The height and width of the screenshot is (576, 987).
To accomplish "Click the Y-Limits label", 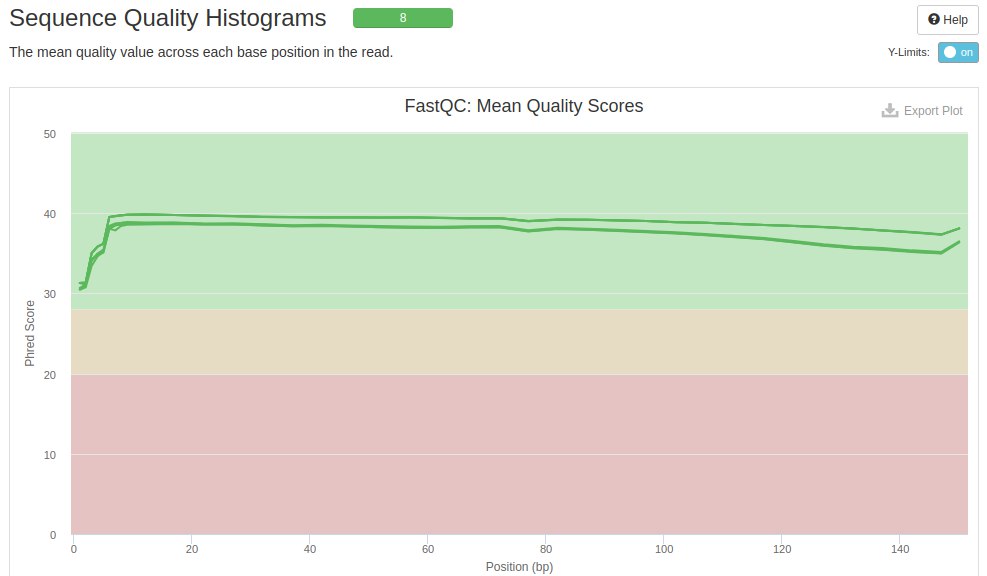I will click(909, 53).
